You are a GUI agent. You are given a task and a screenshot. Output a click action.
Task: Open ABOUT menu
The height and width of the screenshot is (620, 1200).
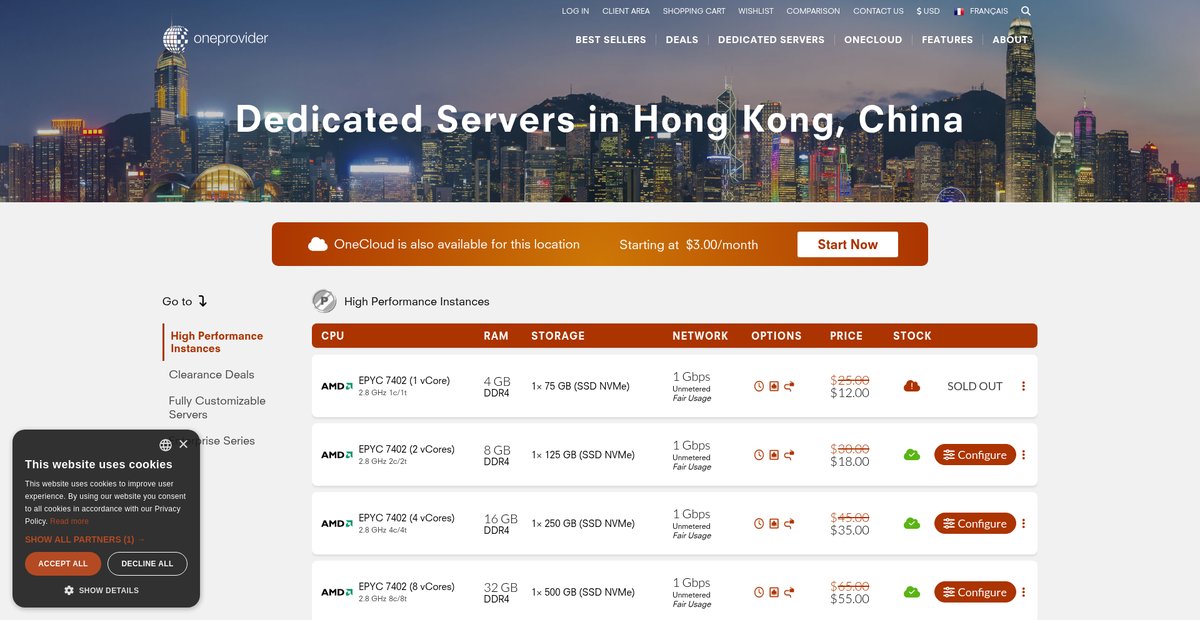pos(1010,40)
